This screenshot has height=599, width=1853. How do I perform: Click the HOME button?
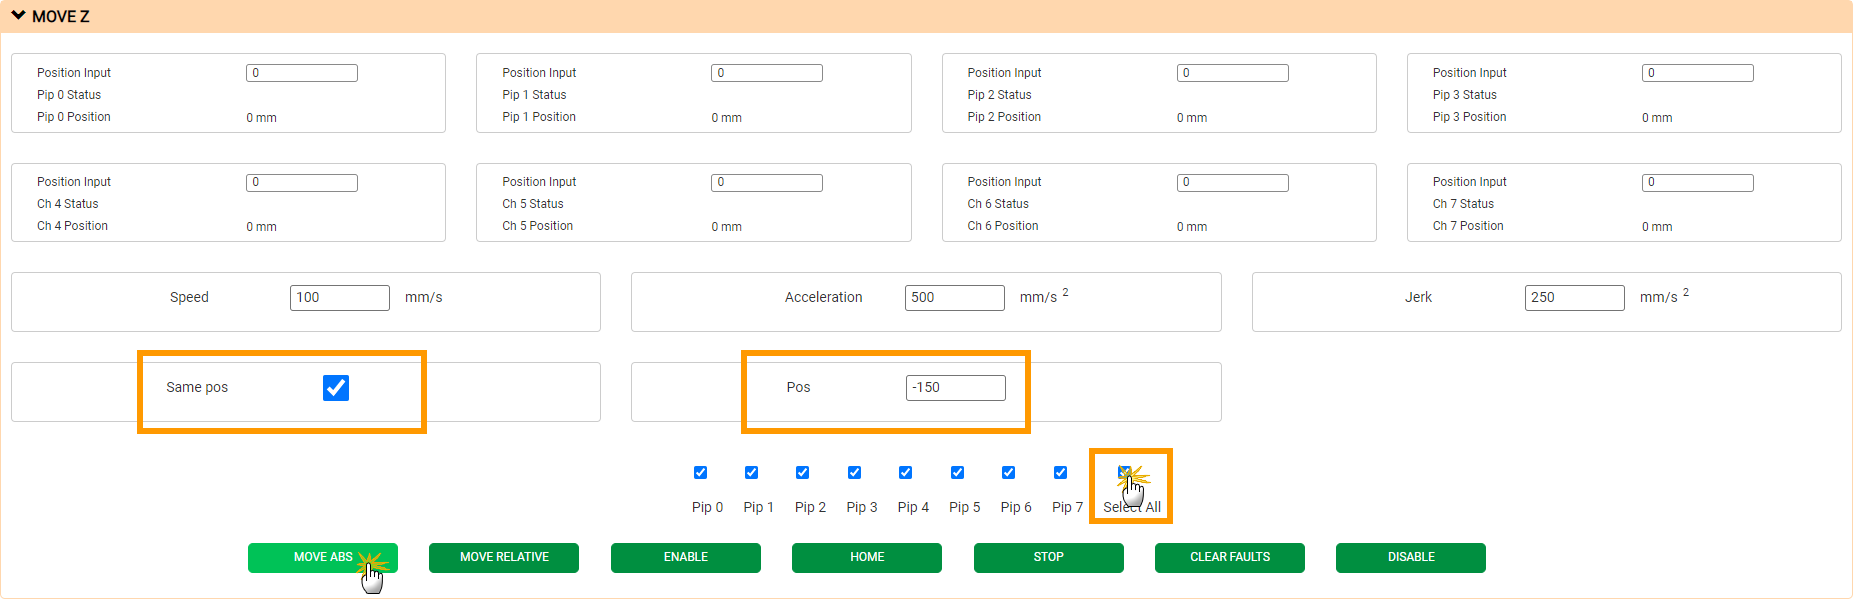coord(866,557)
